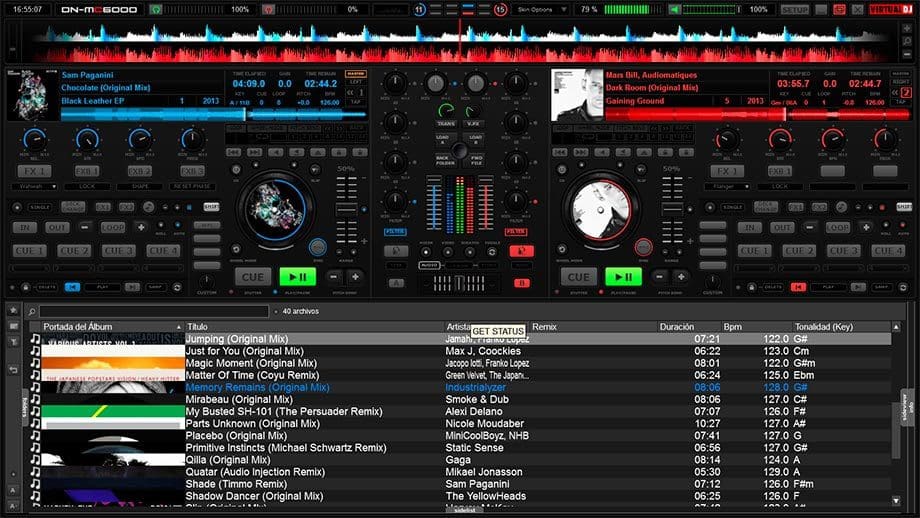920x518 pixels.
Task: Click the right deck's red track progress bar
Action: tap(757, 114)
